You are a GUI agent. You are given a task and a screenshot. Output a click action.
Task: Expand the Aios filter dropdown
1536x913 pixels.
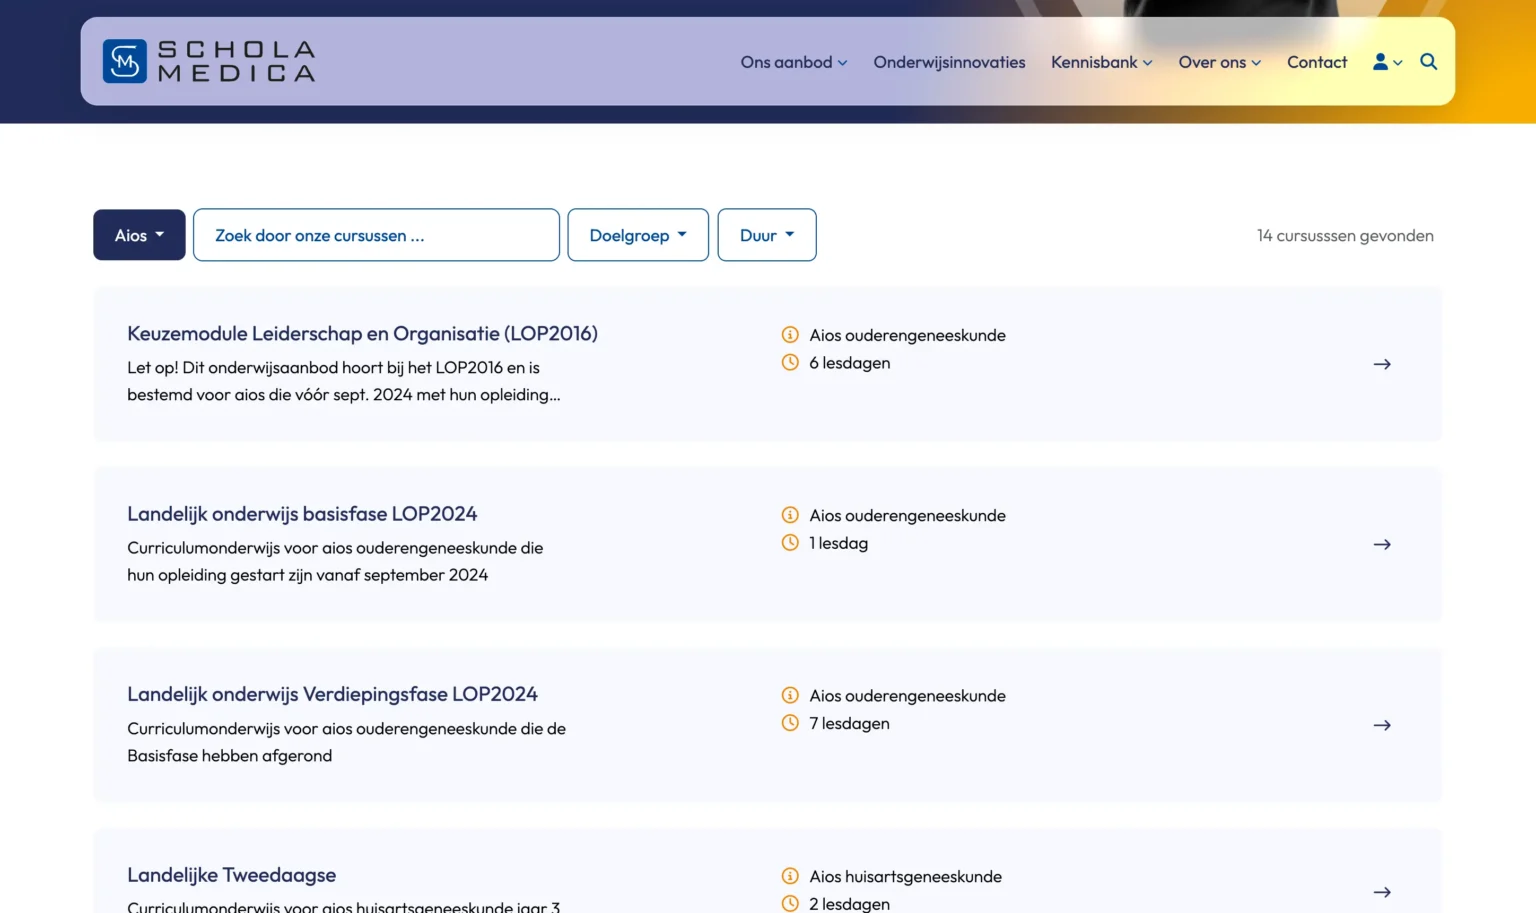pos(139,235)
